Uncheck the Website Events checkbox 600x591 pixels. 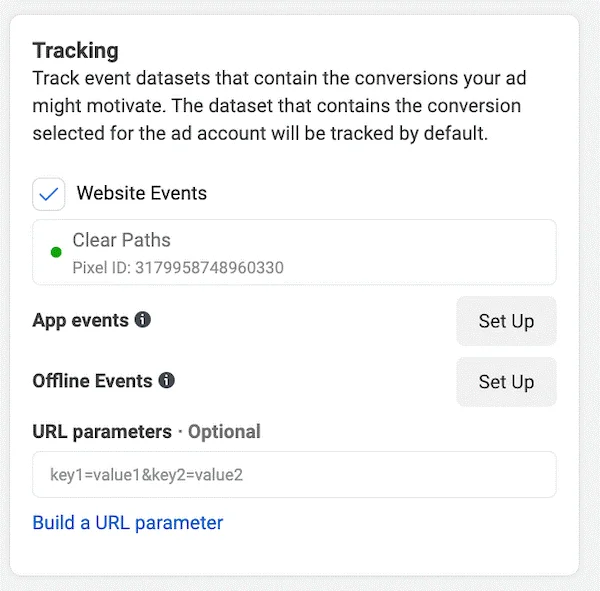coord(49,194)
